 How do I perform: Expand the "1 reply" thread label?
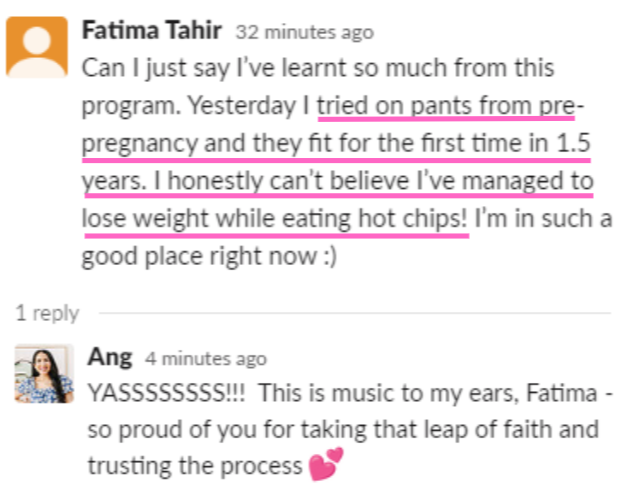pyautogui.click(x=47, y=313)
